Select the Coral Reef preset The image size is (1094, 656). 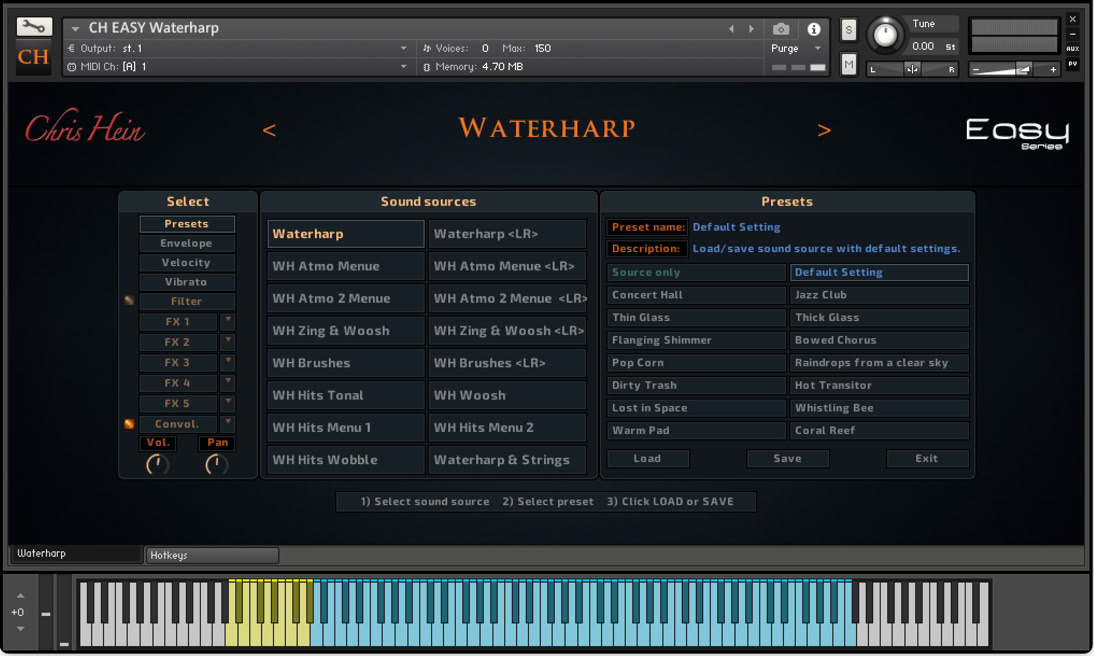tap(879, 431)
